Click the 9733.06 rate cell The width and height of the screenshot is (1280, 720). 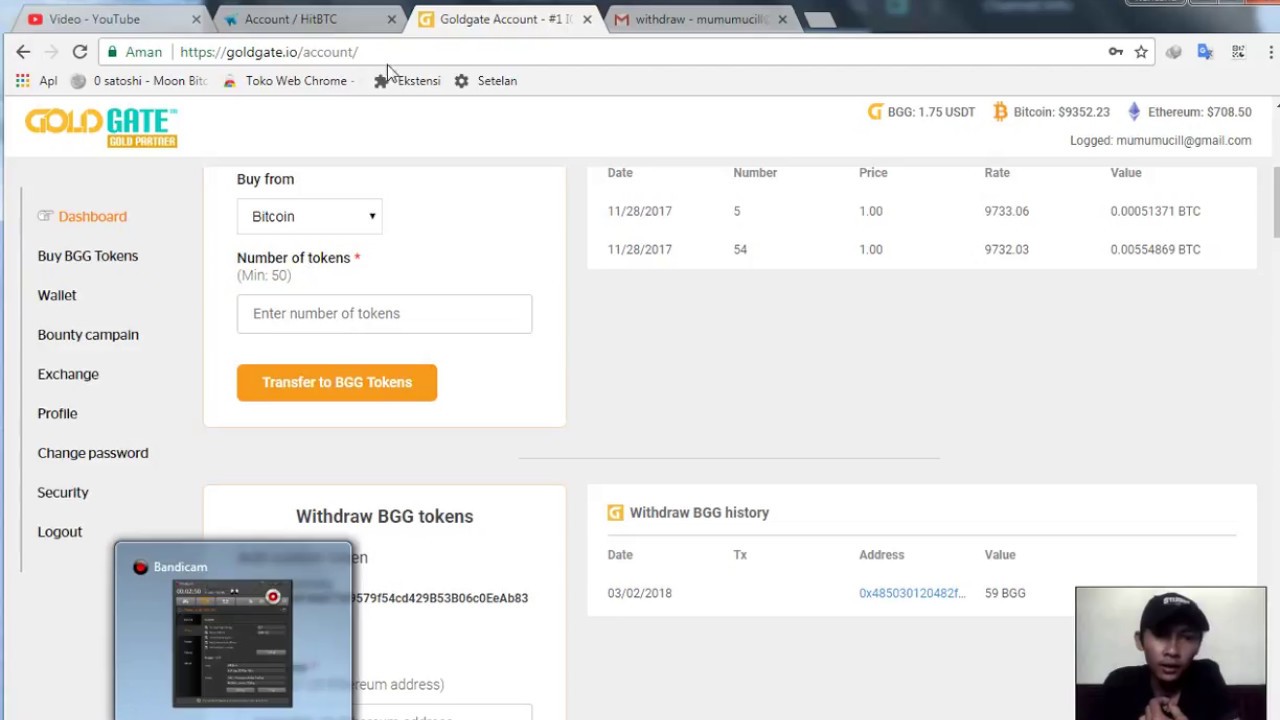click(x=1006, y=212)
